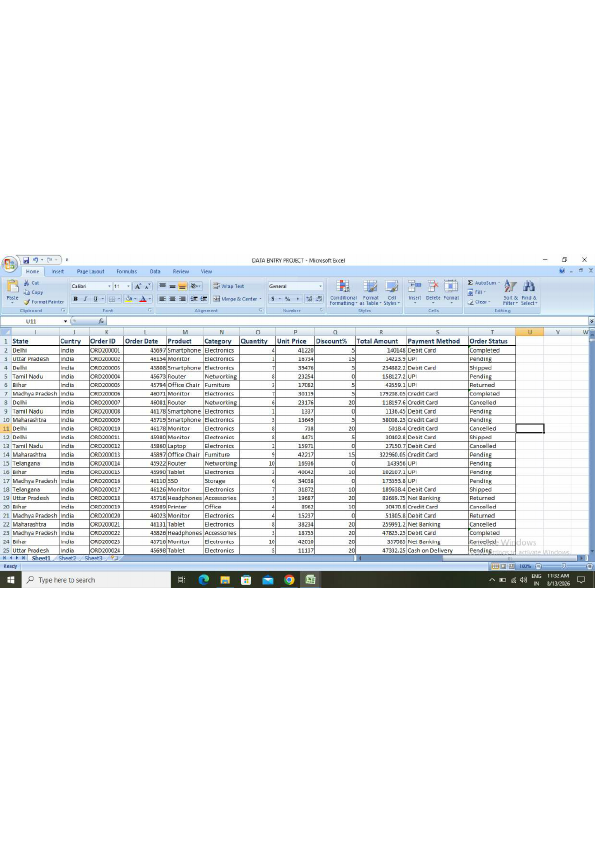The width and height of the screenshot is (595, 842).
Task: Cut the selection with scissors icon
Action: (31, 283)
